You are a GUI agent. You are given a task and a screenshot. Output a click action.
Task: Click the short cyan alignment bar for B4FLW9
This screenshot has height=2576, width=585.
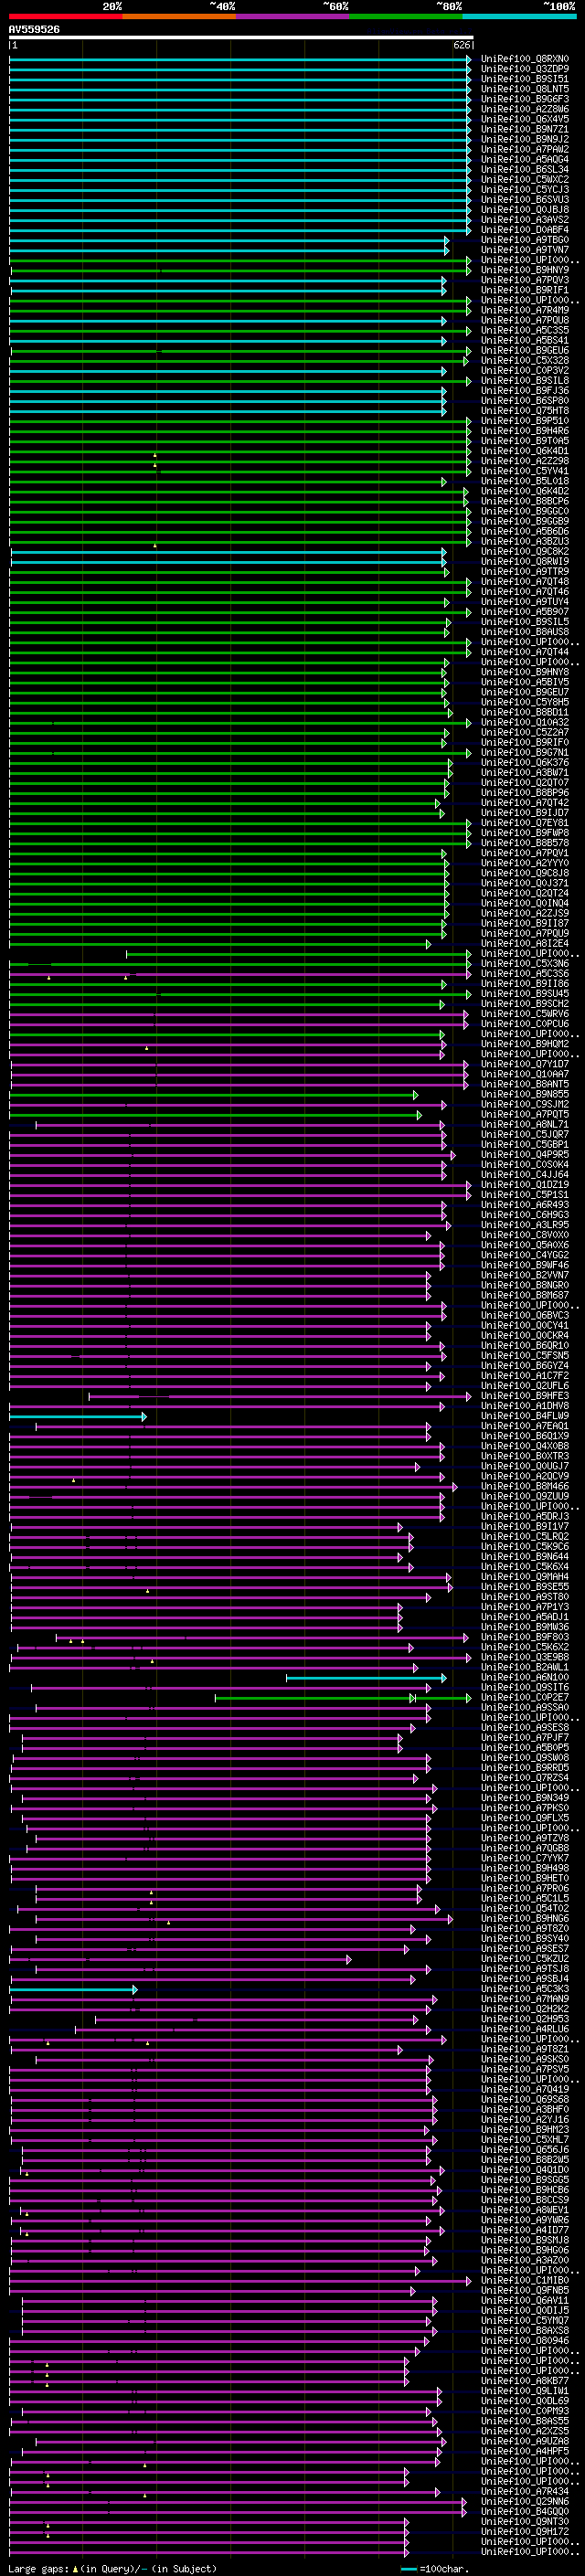click(x=77, y=1417)
